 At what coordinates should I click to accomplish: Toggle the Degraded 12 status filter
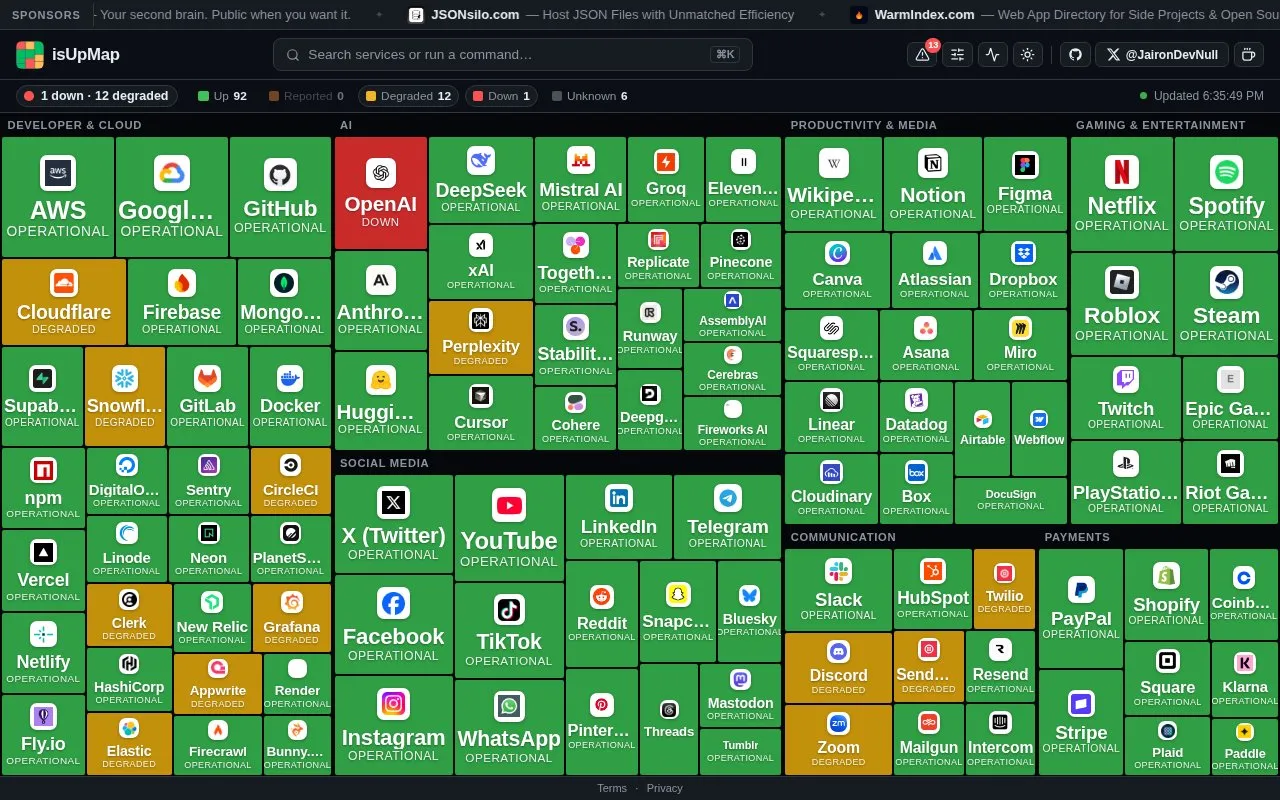click(409, 96)
